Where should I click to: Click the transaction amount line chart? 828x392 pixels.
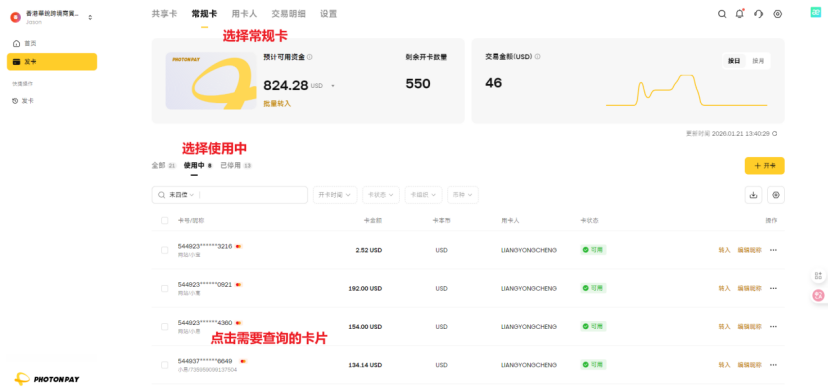pos(686,90)
